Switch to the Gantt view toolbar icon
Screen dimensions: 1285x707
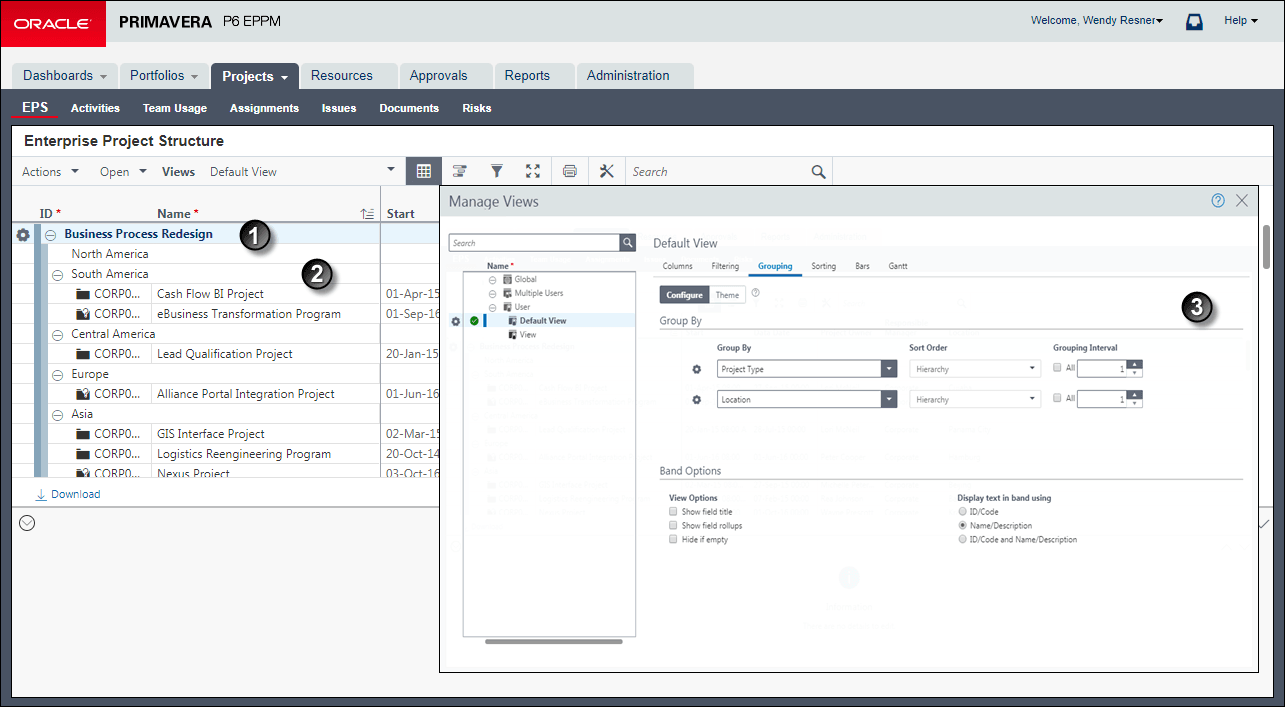[x=460, y=171]
